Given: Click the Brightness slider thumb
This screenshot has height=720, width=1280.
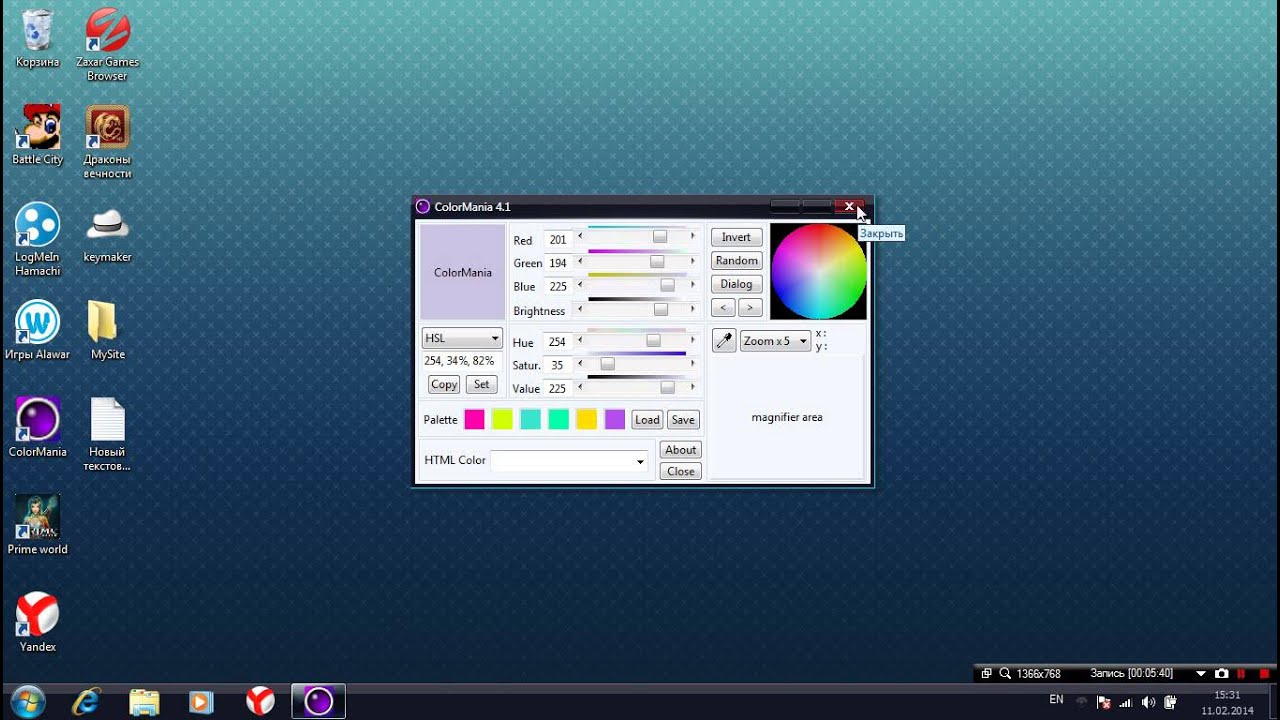Looking at the screenshot, I should point(661,310).
